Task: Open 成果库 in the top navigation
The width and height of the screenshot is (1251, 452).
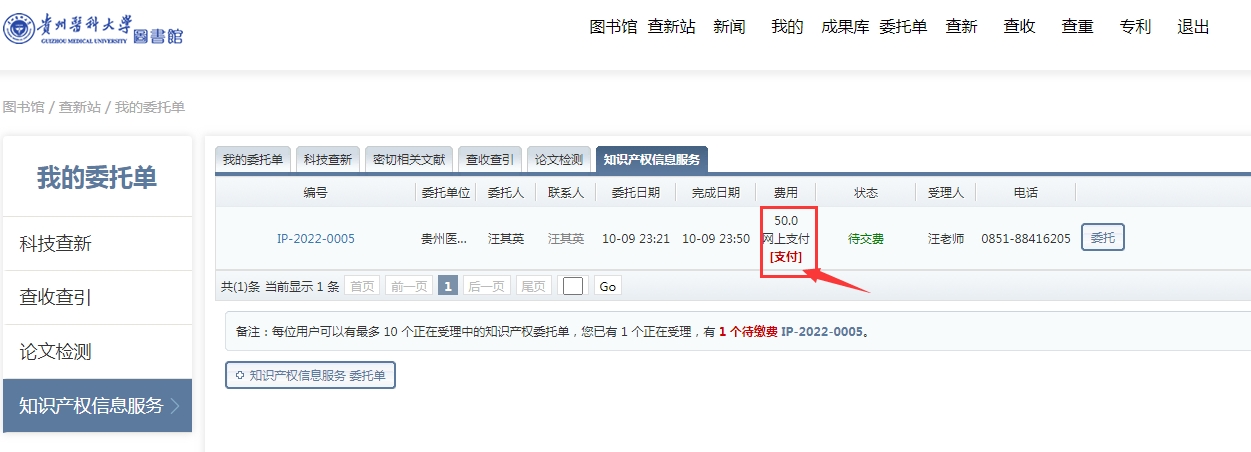Action: pyautogui.click(x=845, y=27)
